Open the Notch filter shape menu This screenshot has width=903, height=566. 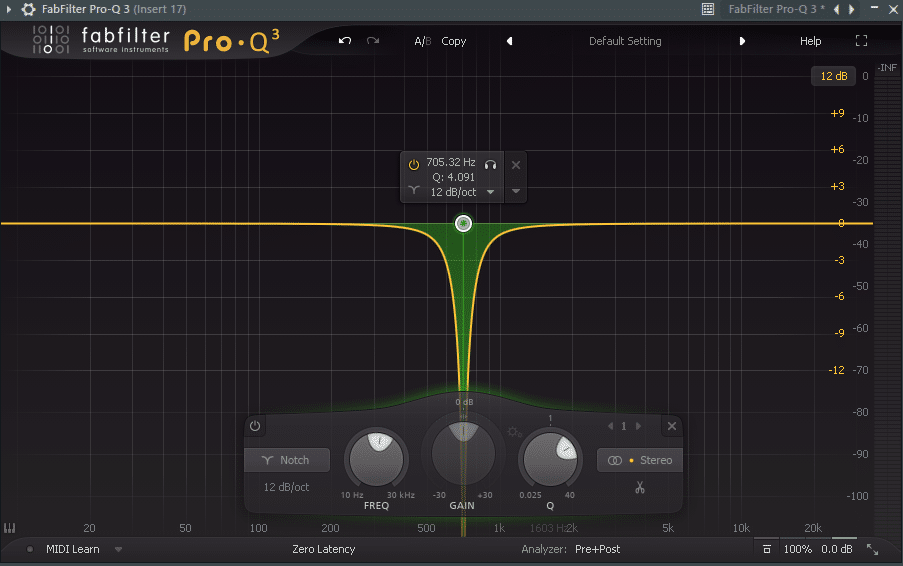(287, 460)
